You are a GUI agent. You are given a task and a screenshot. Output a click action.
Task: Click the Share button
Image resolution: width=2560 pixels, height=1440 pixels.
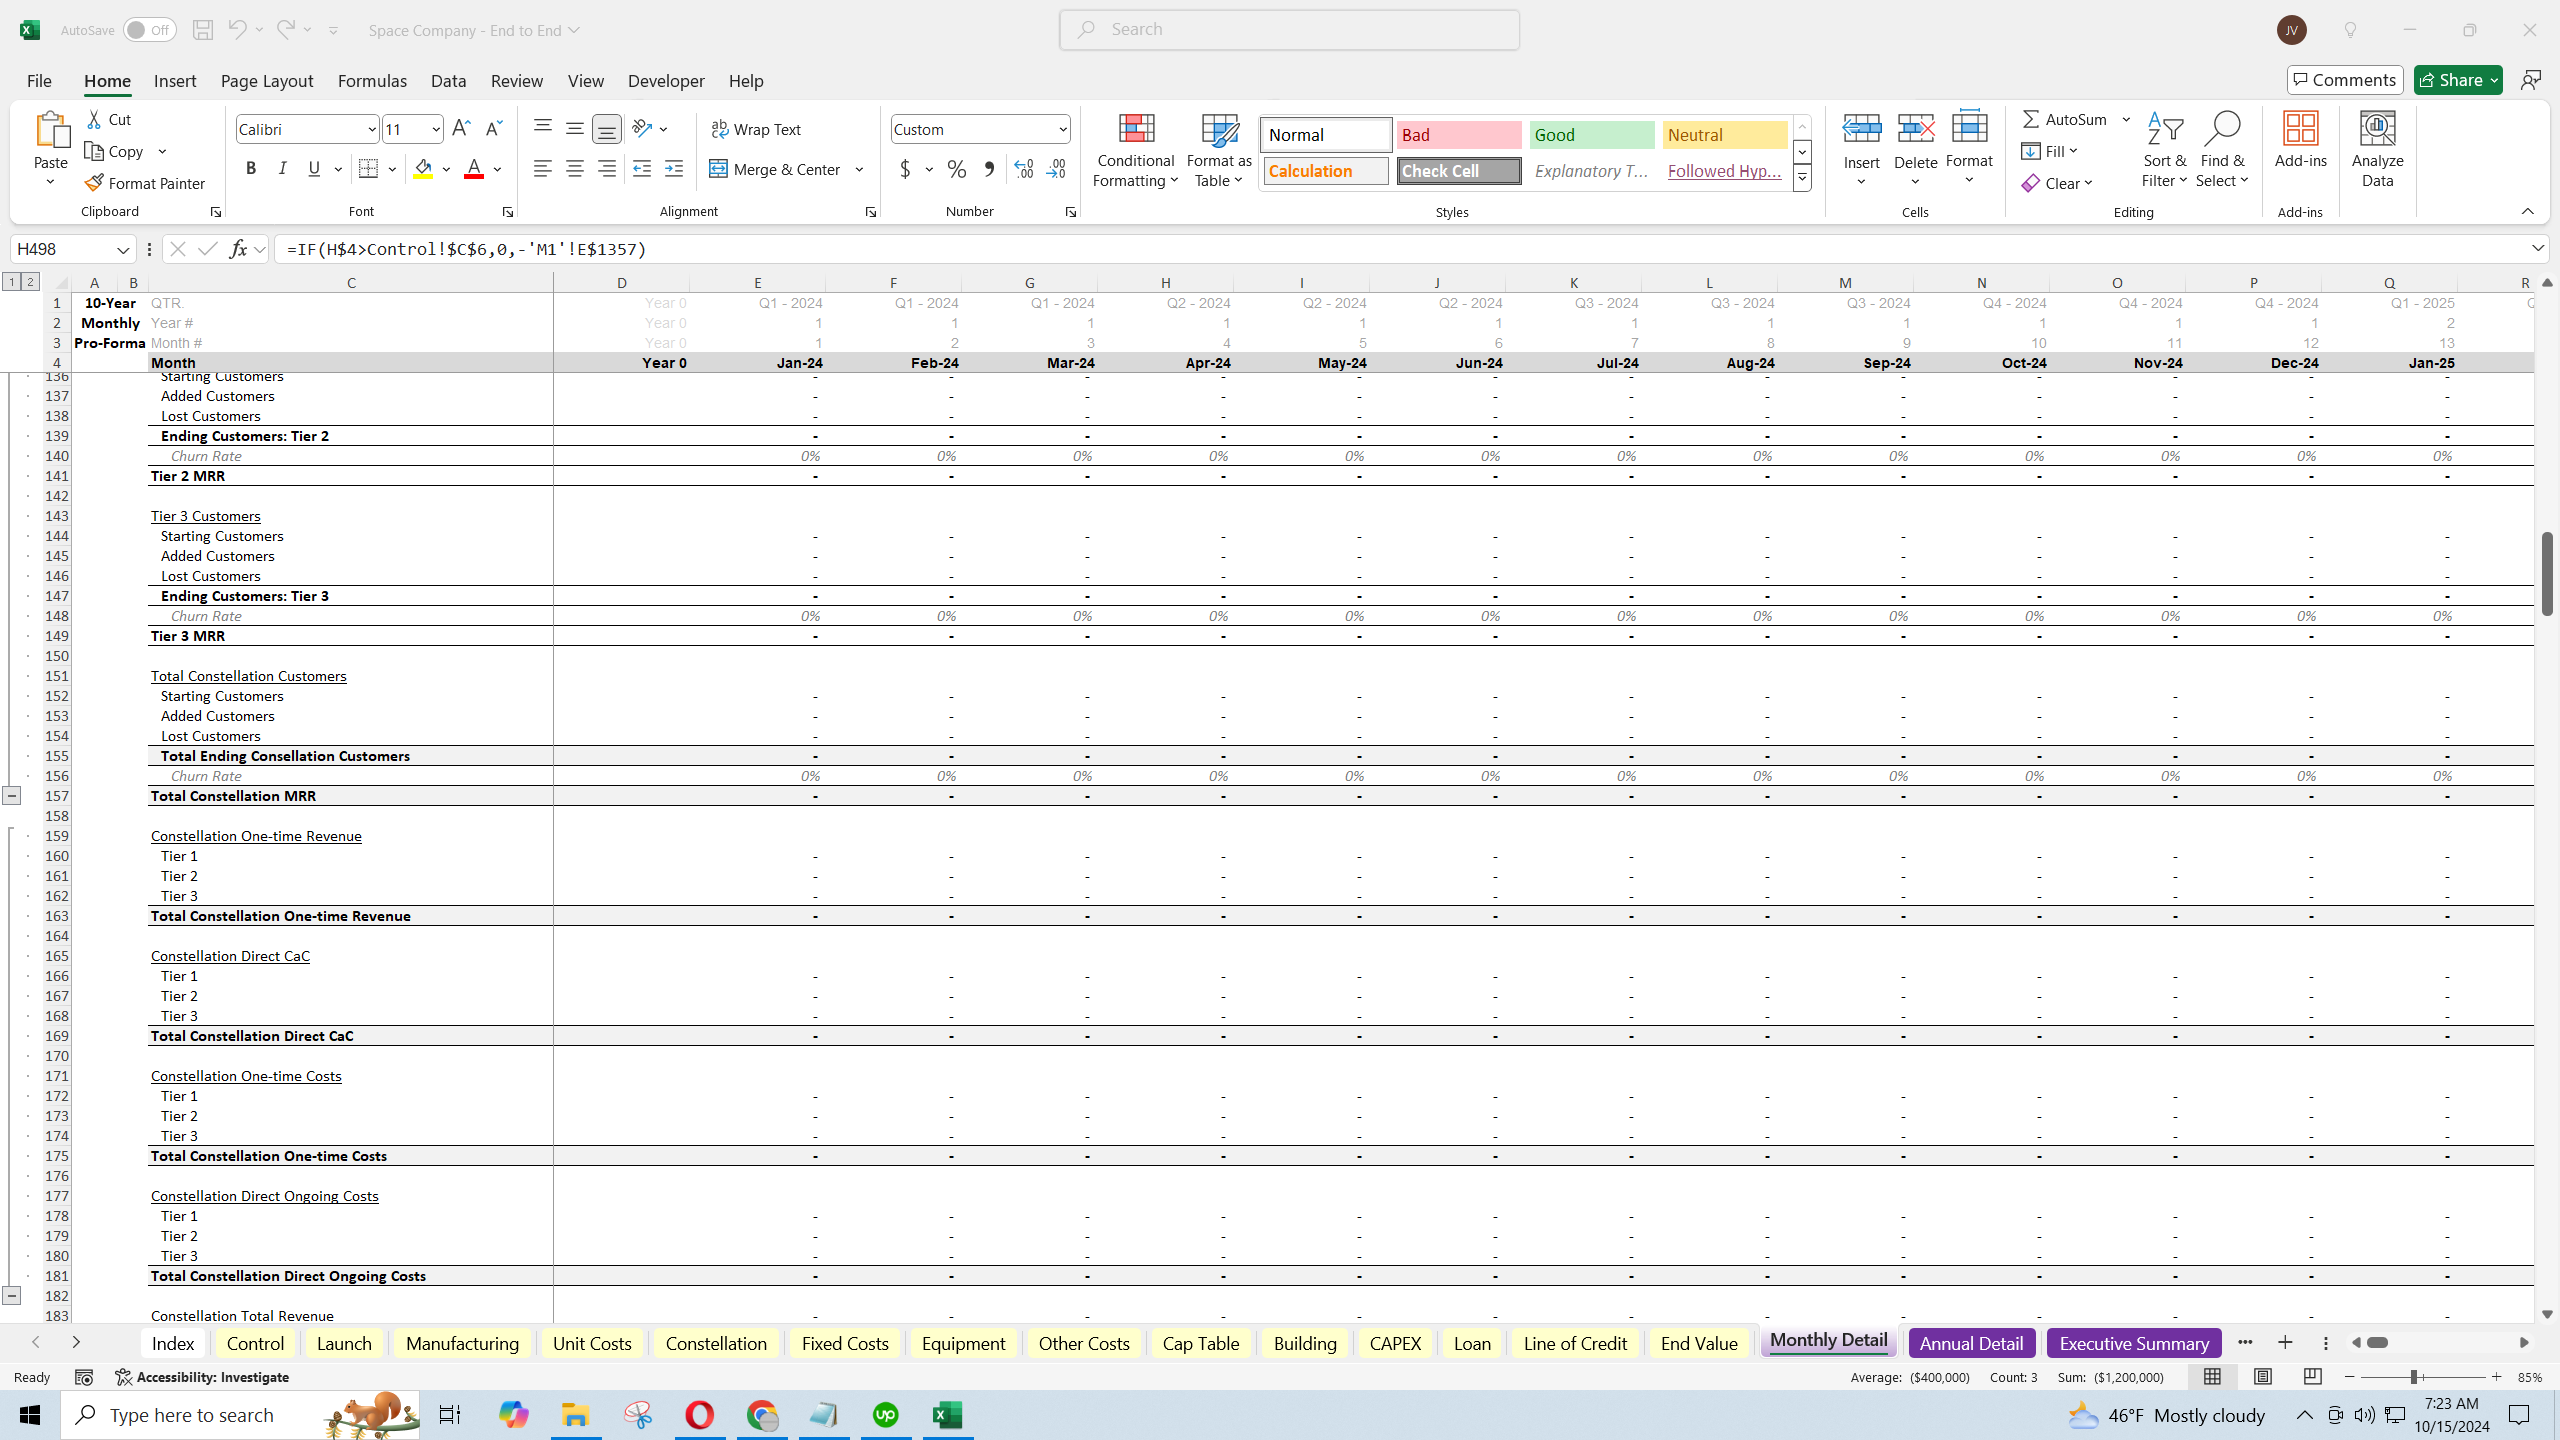(2458, 80)
